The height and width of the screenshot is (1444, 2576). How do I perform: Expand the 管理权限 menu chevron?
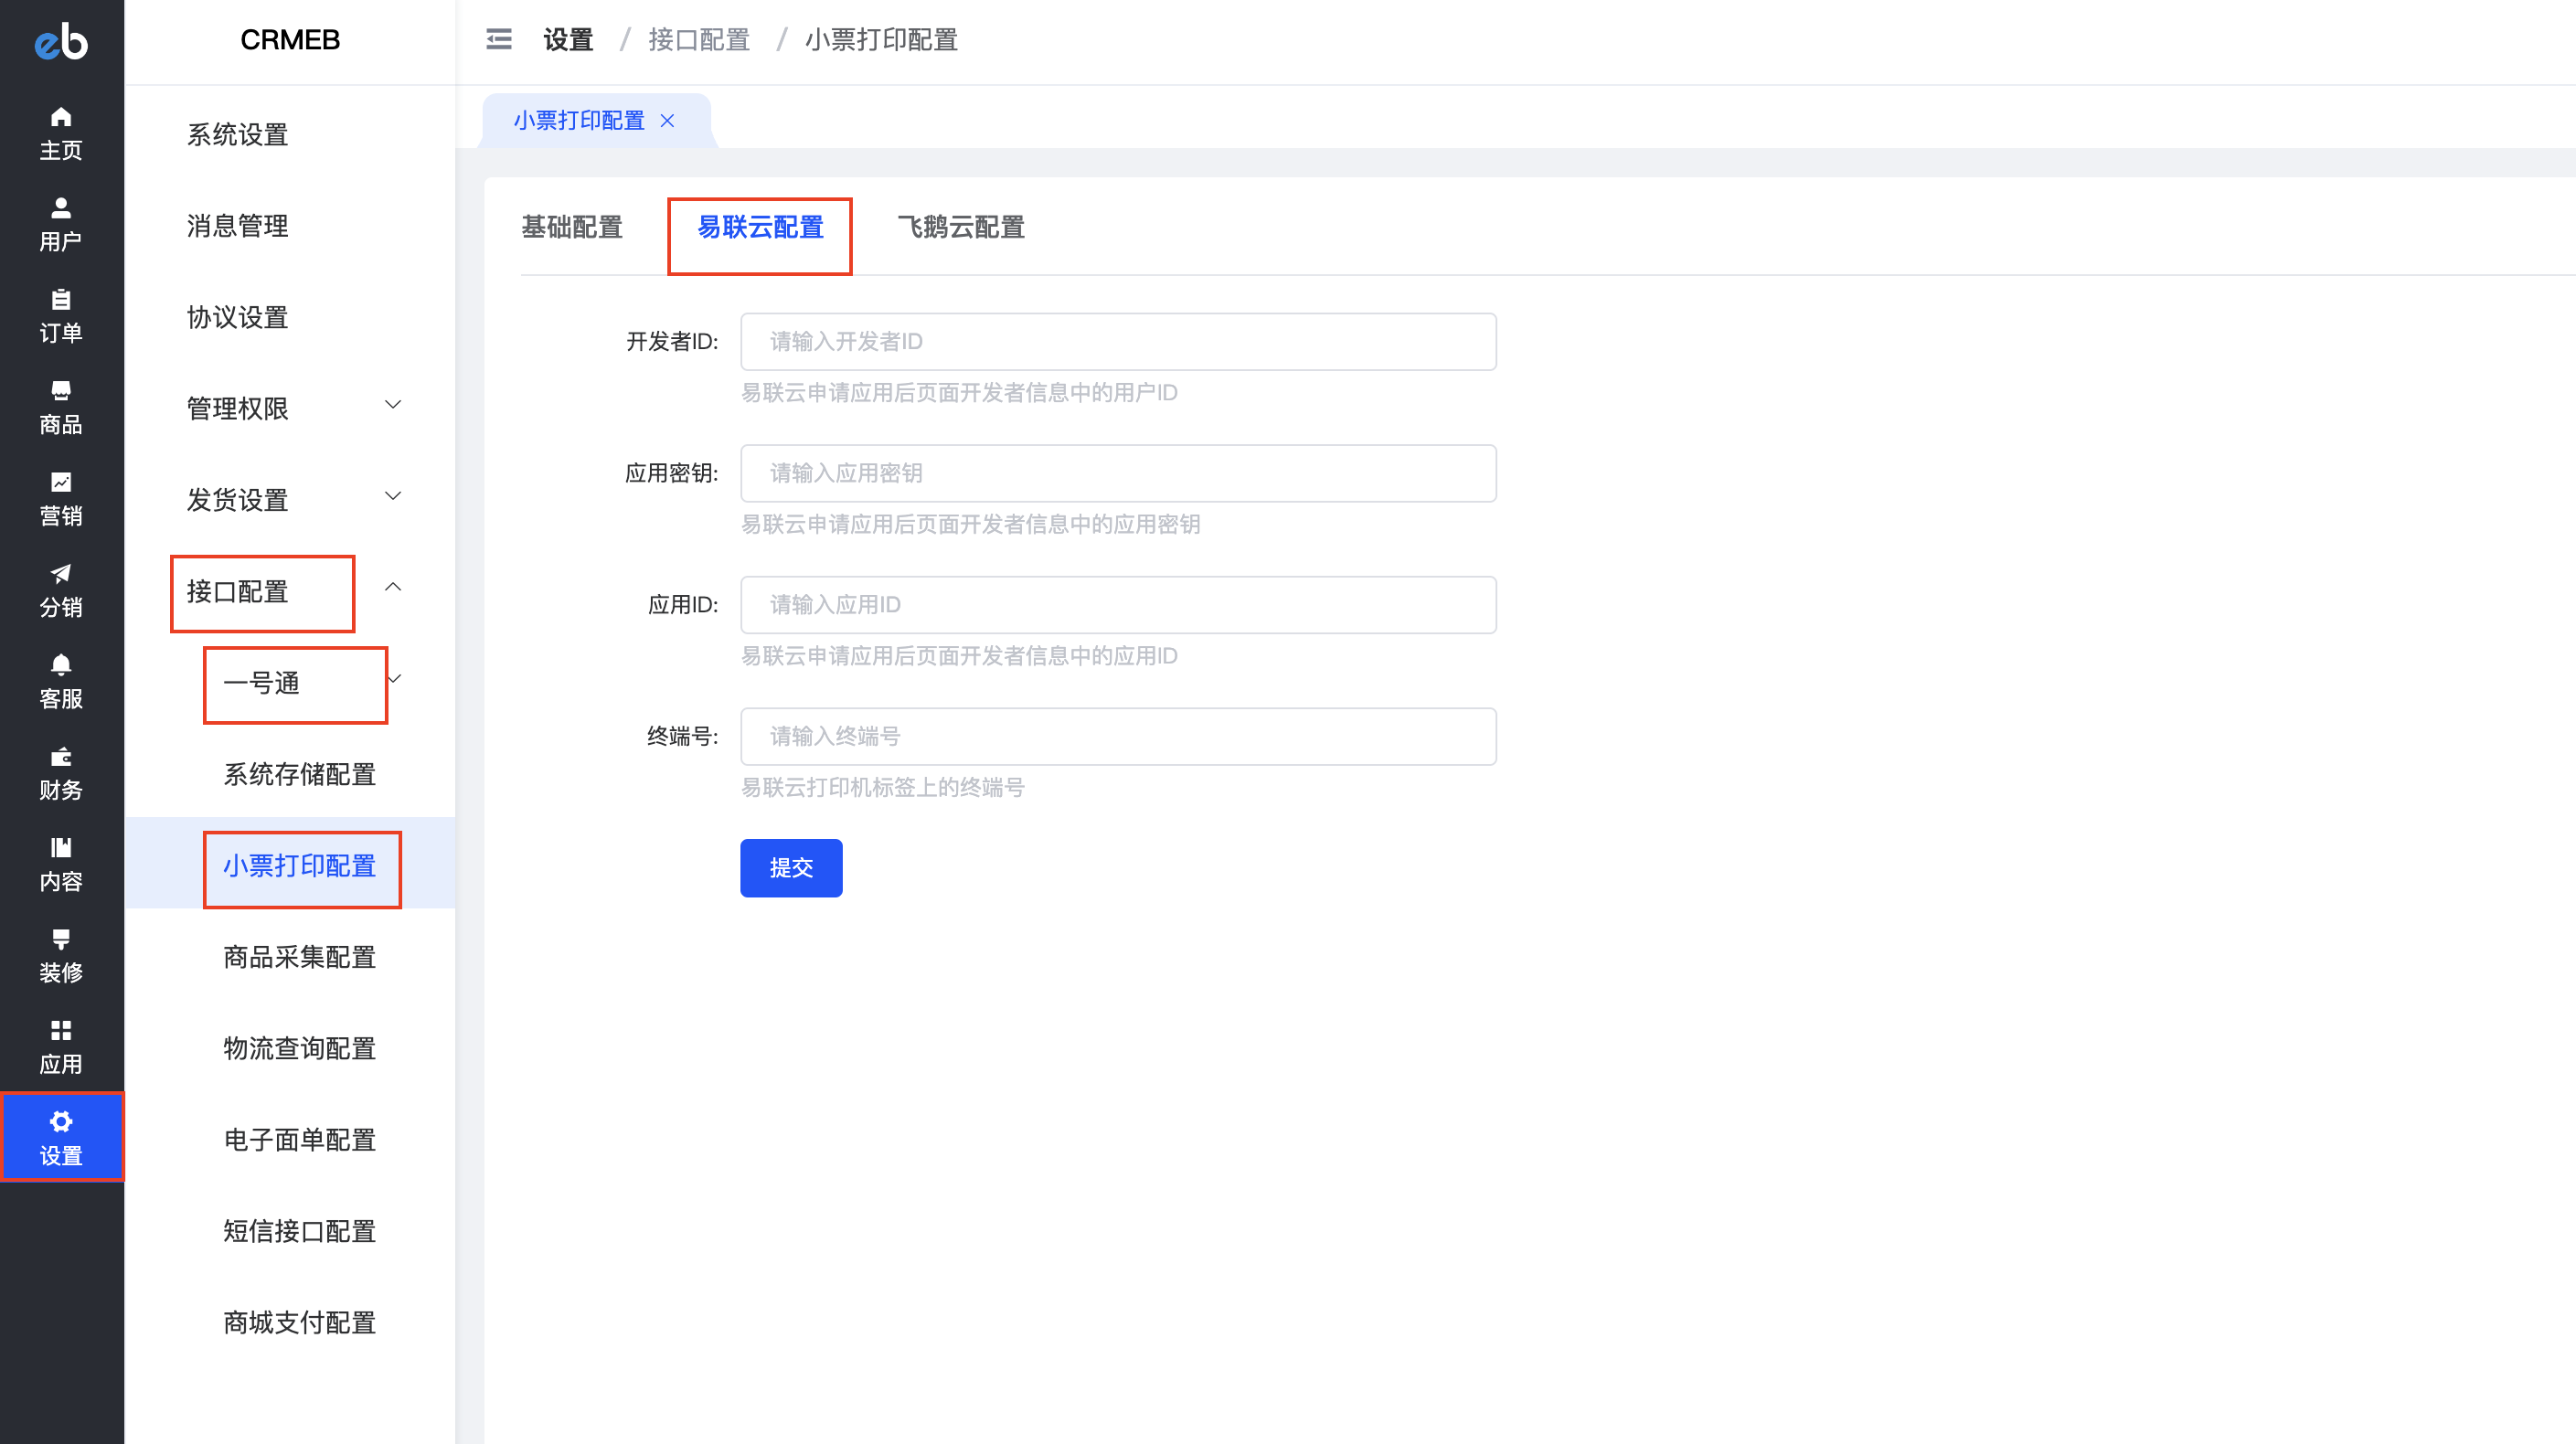pos(393,405)
